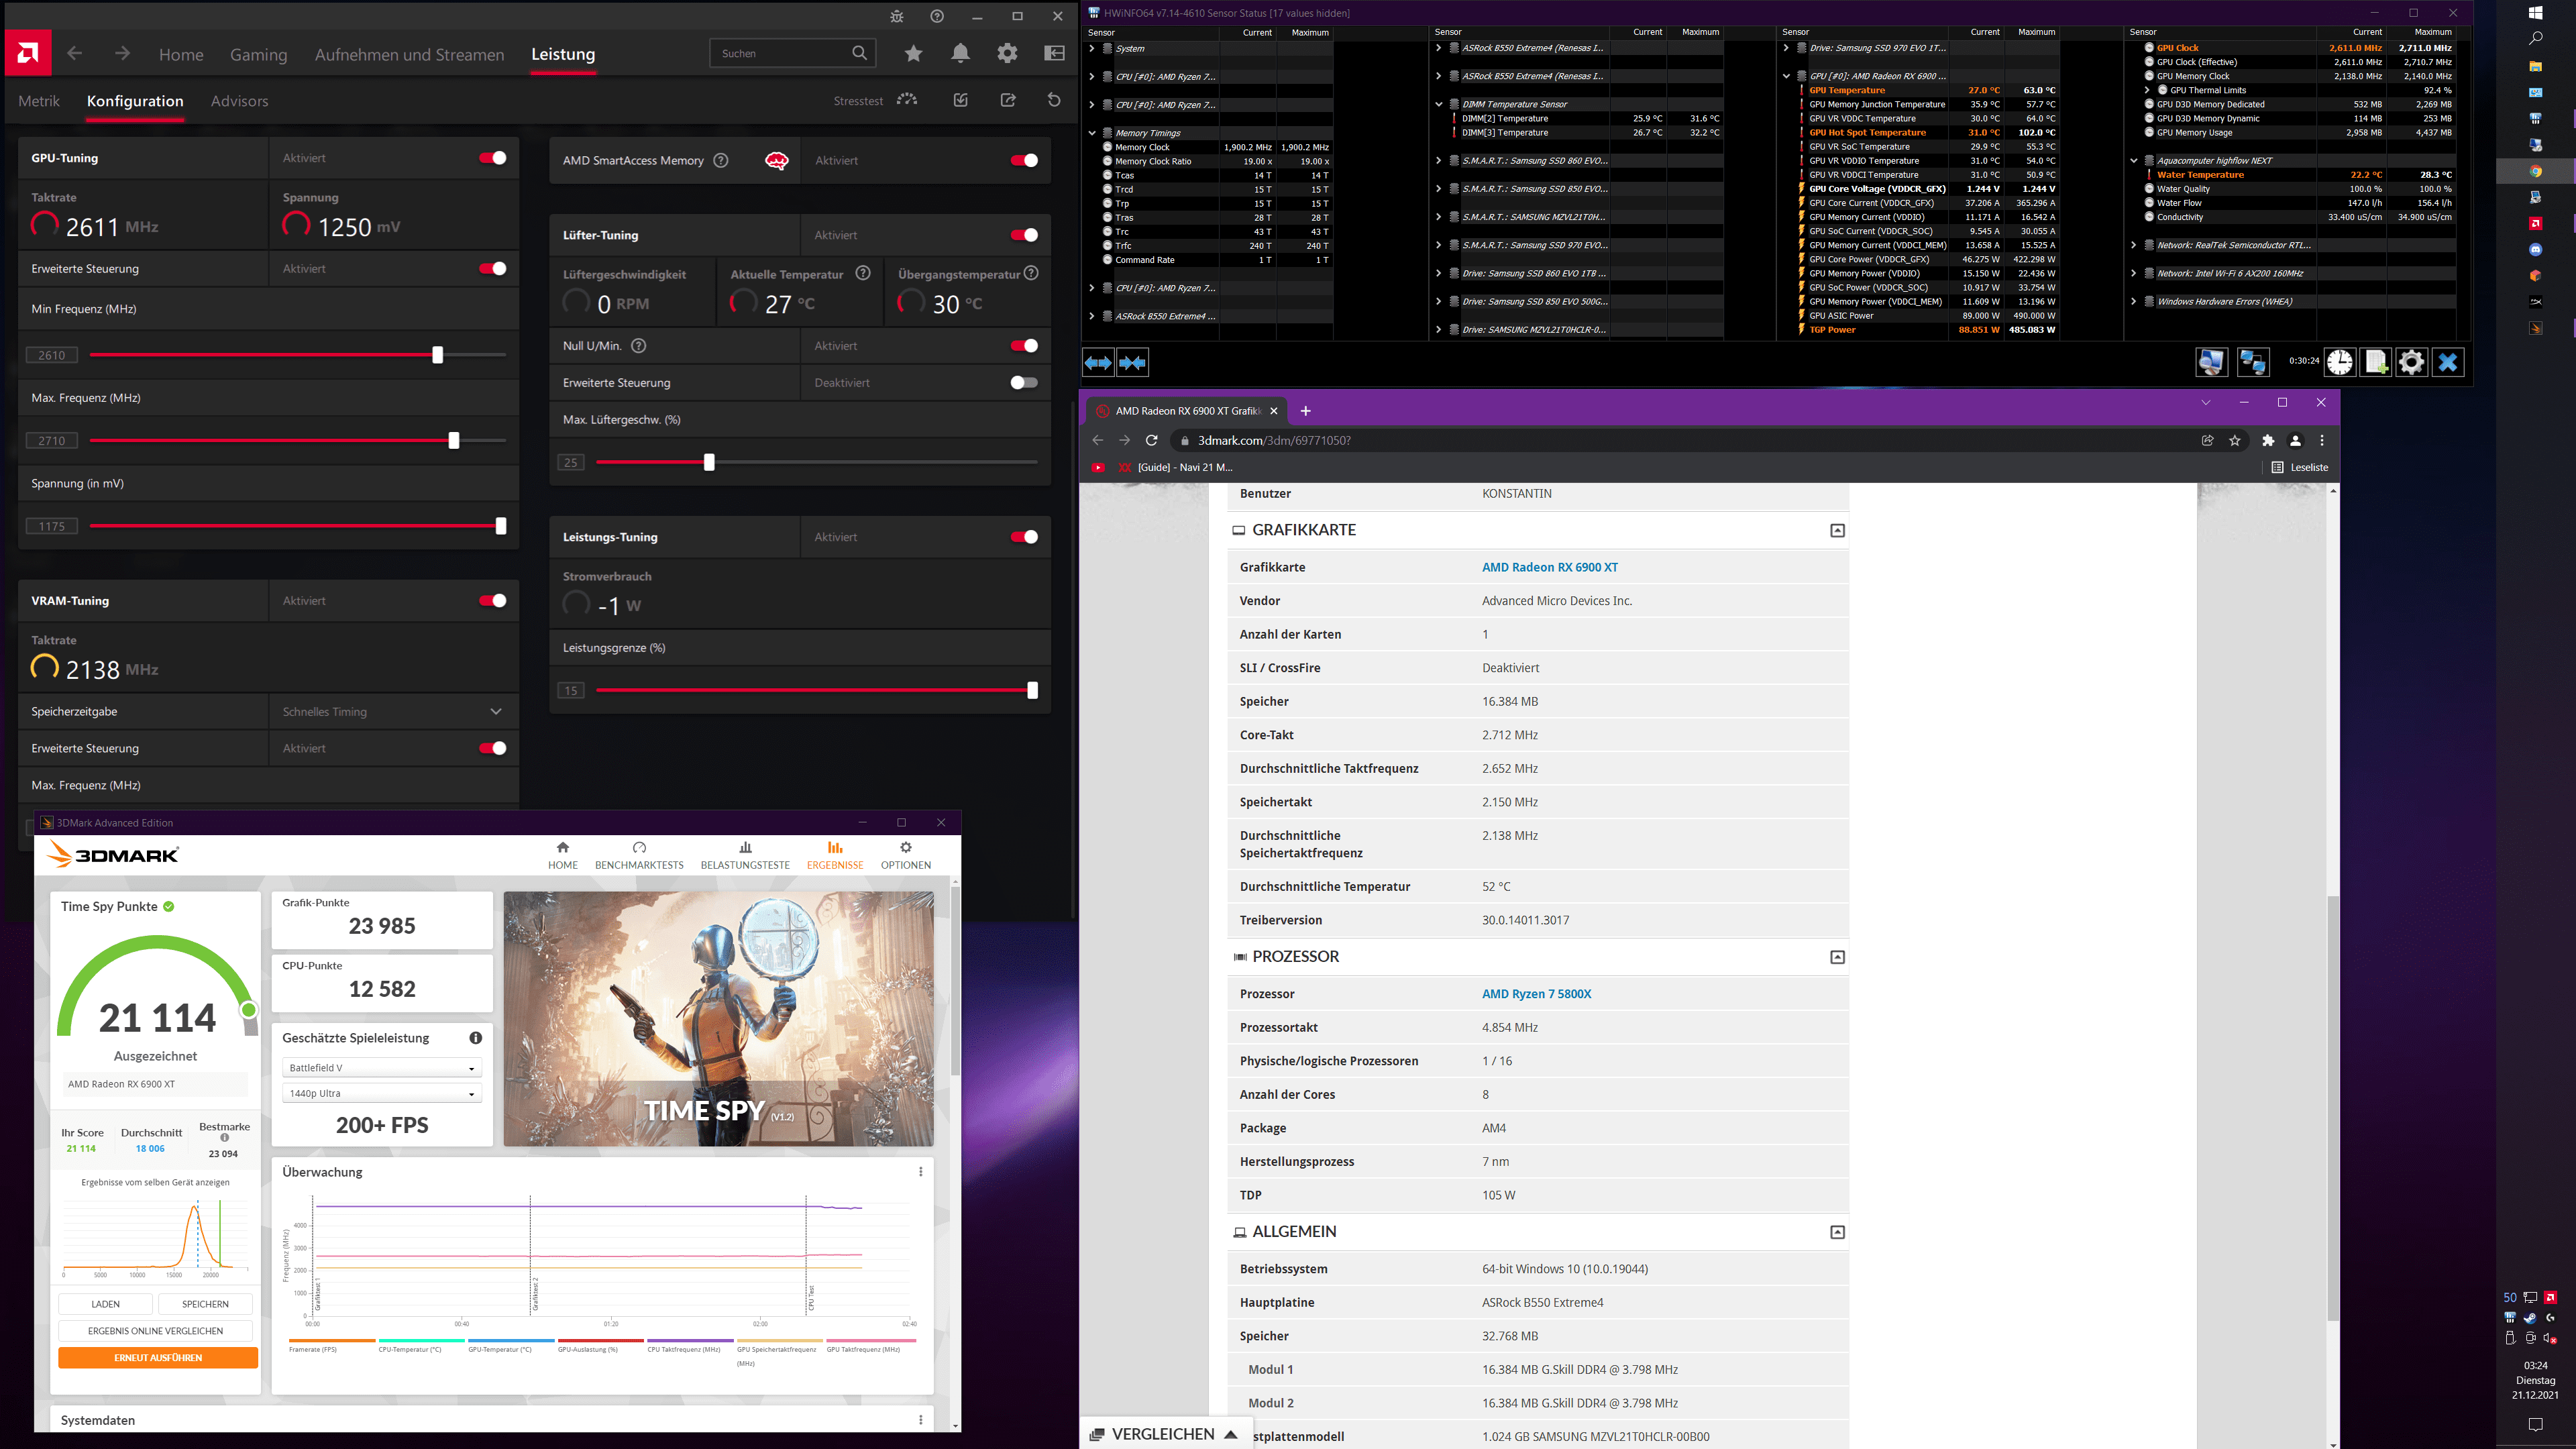Click ERNEUT AUSFÜHREN button

[x=158, y=1358]
